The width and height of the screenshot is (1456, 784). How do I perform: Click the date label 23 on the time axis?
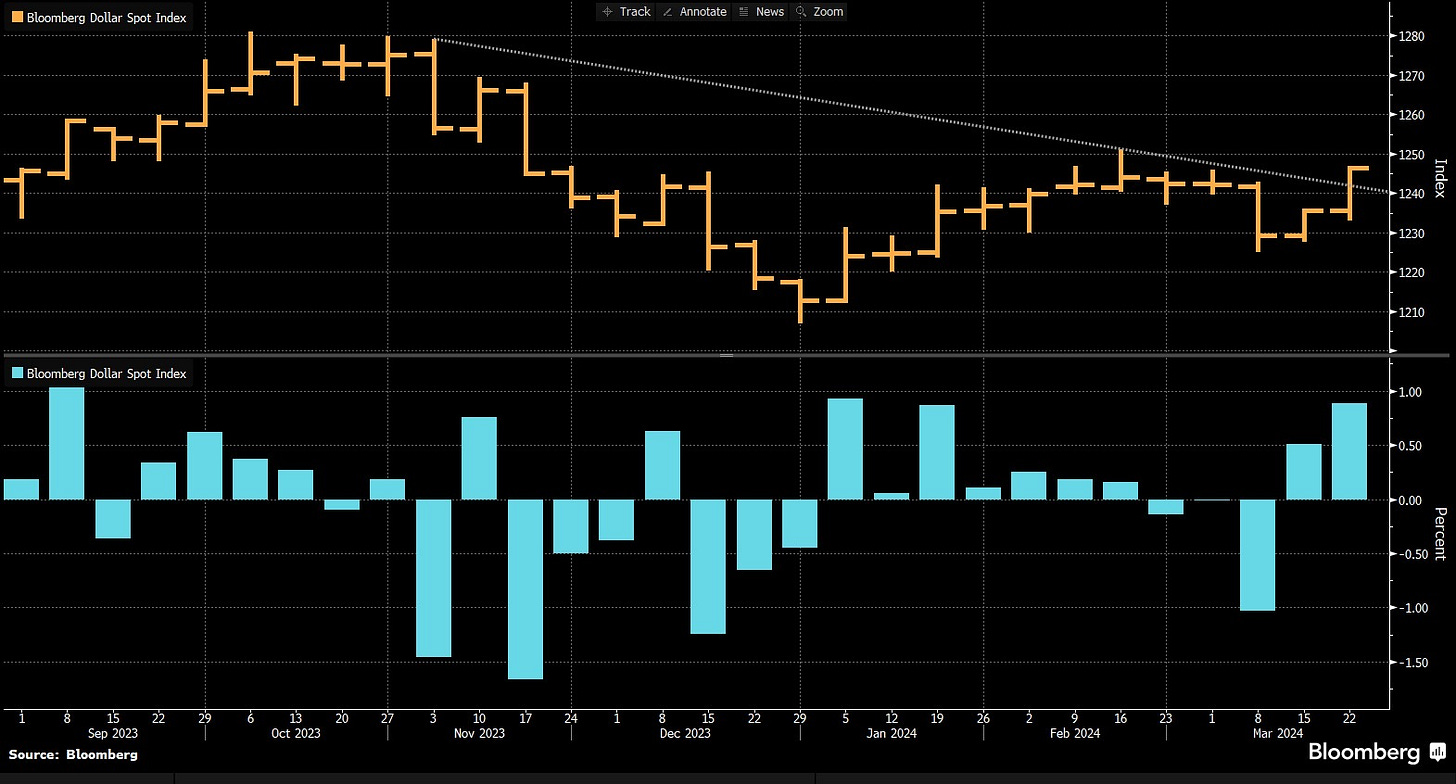pyautogui.click(x=1167, y=717)
